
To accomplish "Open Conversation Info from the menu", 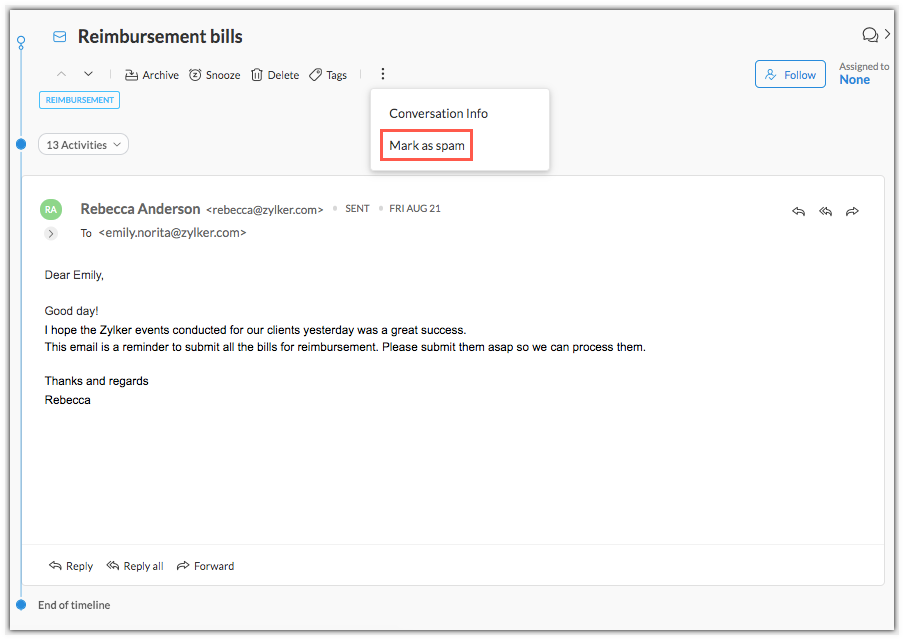I will tap(438, 113).
